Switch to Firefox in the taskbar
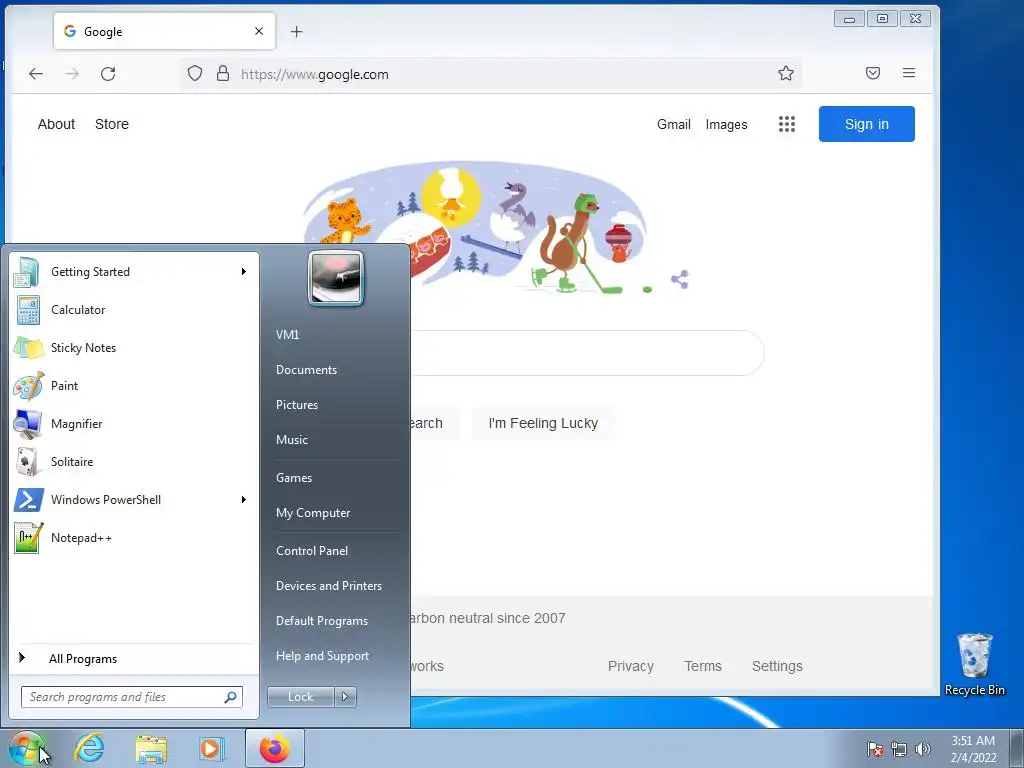 [x=275, y=748]
